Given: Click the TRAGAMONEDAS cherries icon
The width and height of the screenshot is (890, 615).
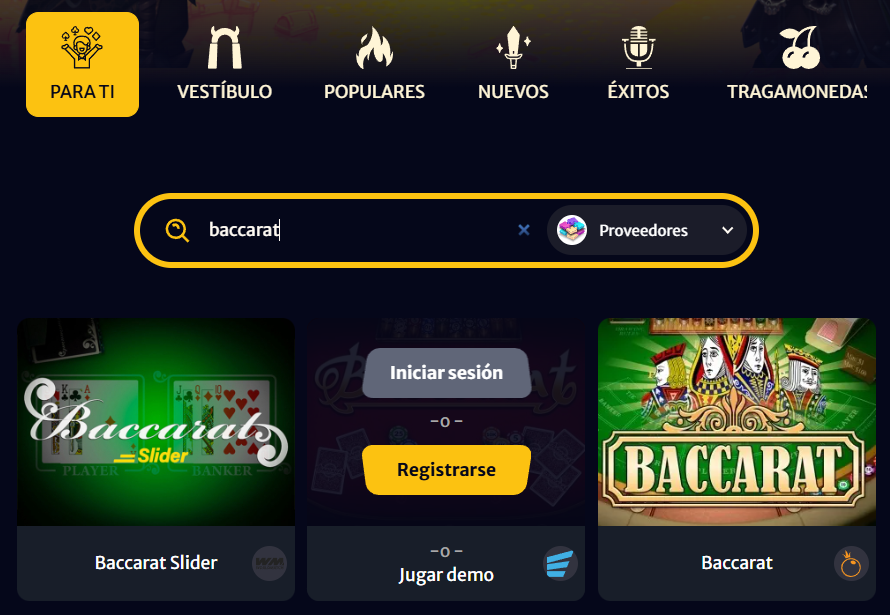Looking at the screenshot, I should tap(800, 48).
